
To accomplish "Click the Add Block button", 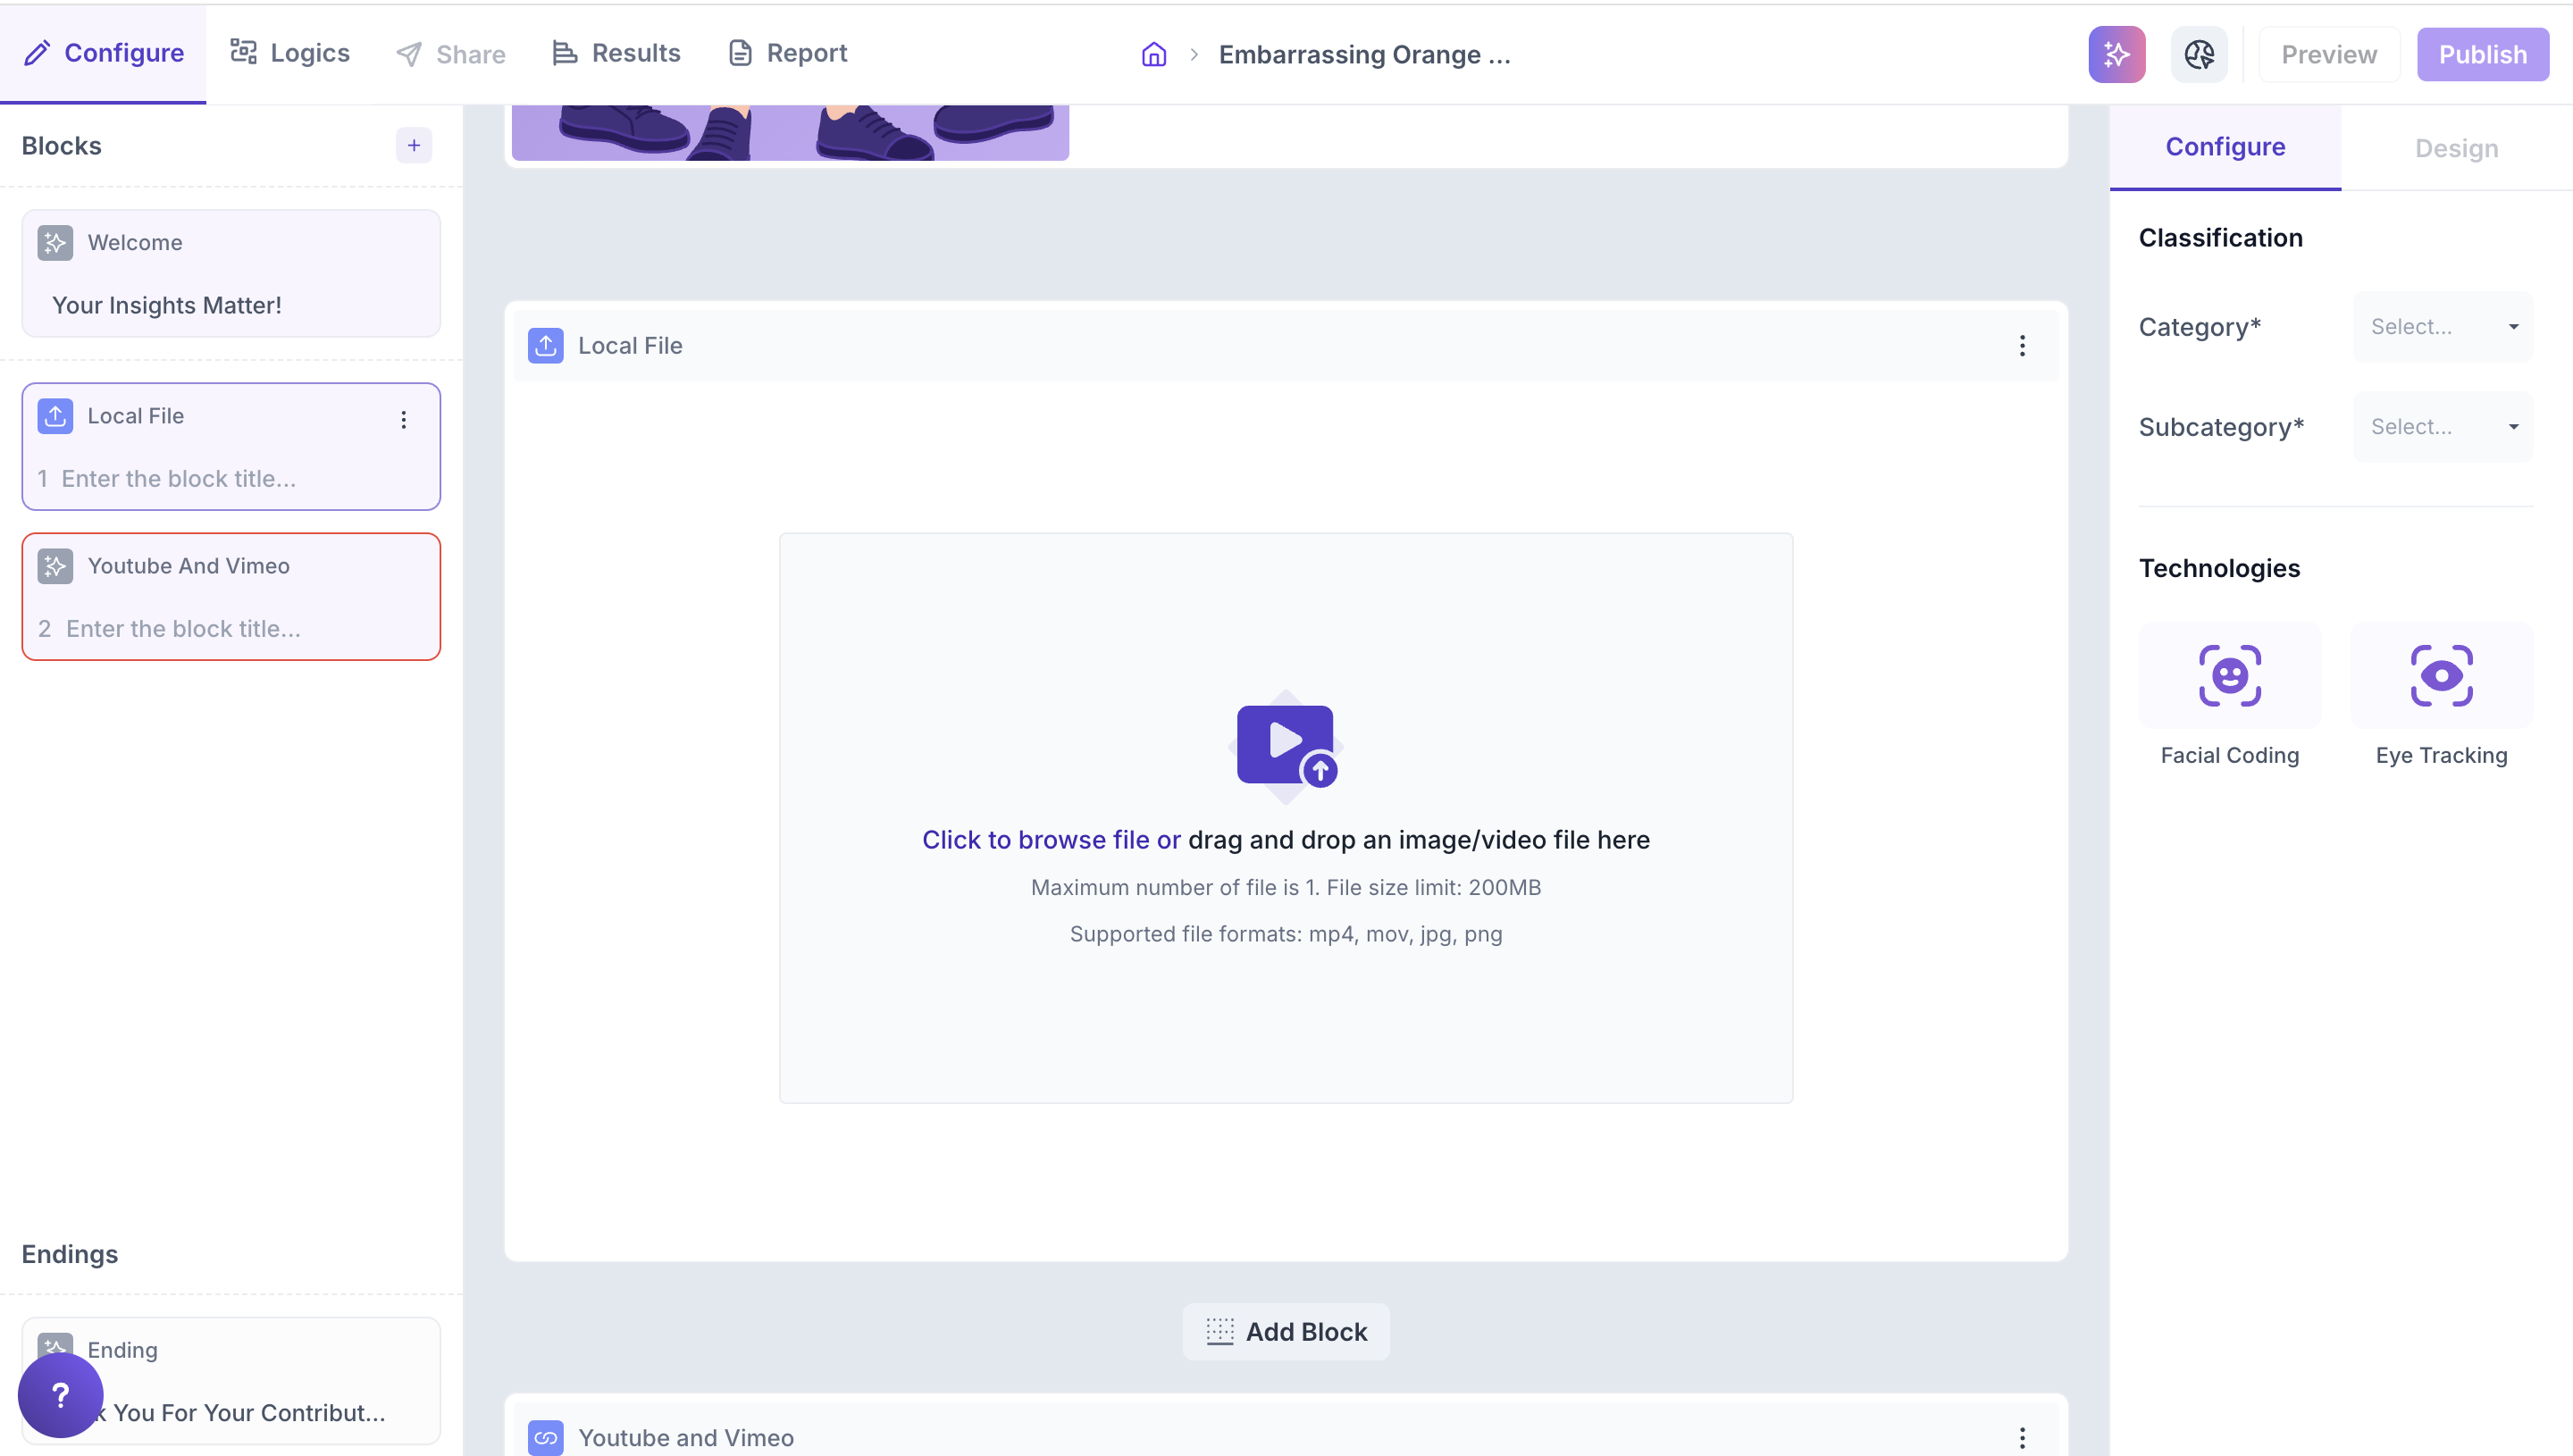I will (1285, 1331).
